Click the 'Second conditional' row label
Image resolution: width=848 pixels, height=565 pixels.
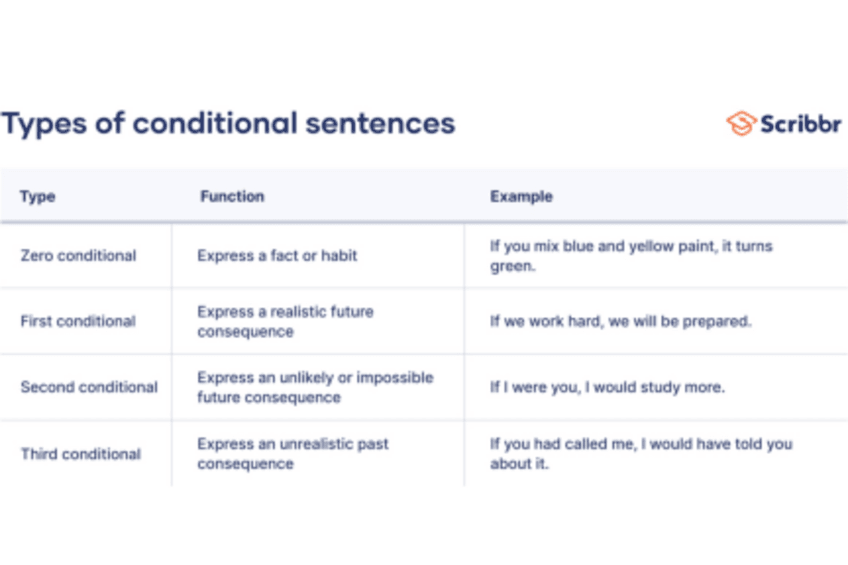(x=89, y=387)
